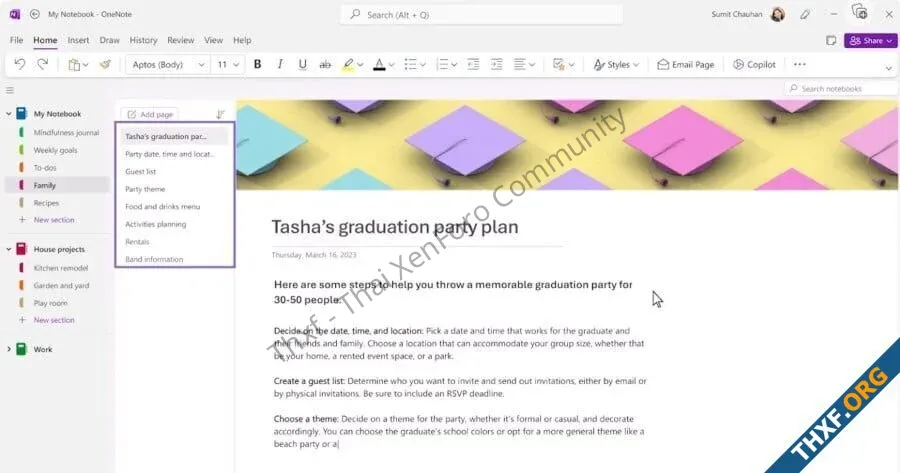Expand the Work notebook
Screen dimensions: 900x473
pos(10,349)
